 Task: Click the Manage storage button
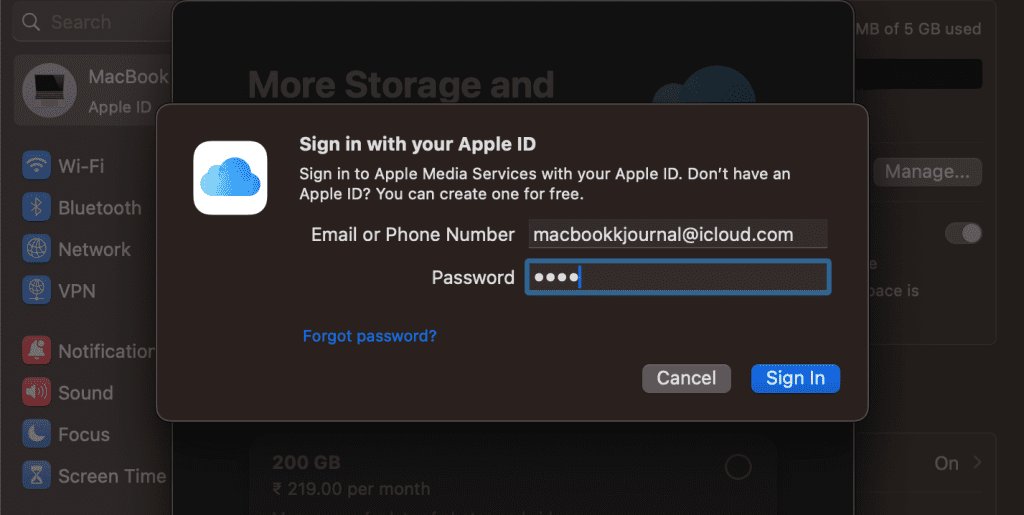(927, 172)
